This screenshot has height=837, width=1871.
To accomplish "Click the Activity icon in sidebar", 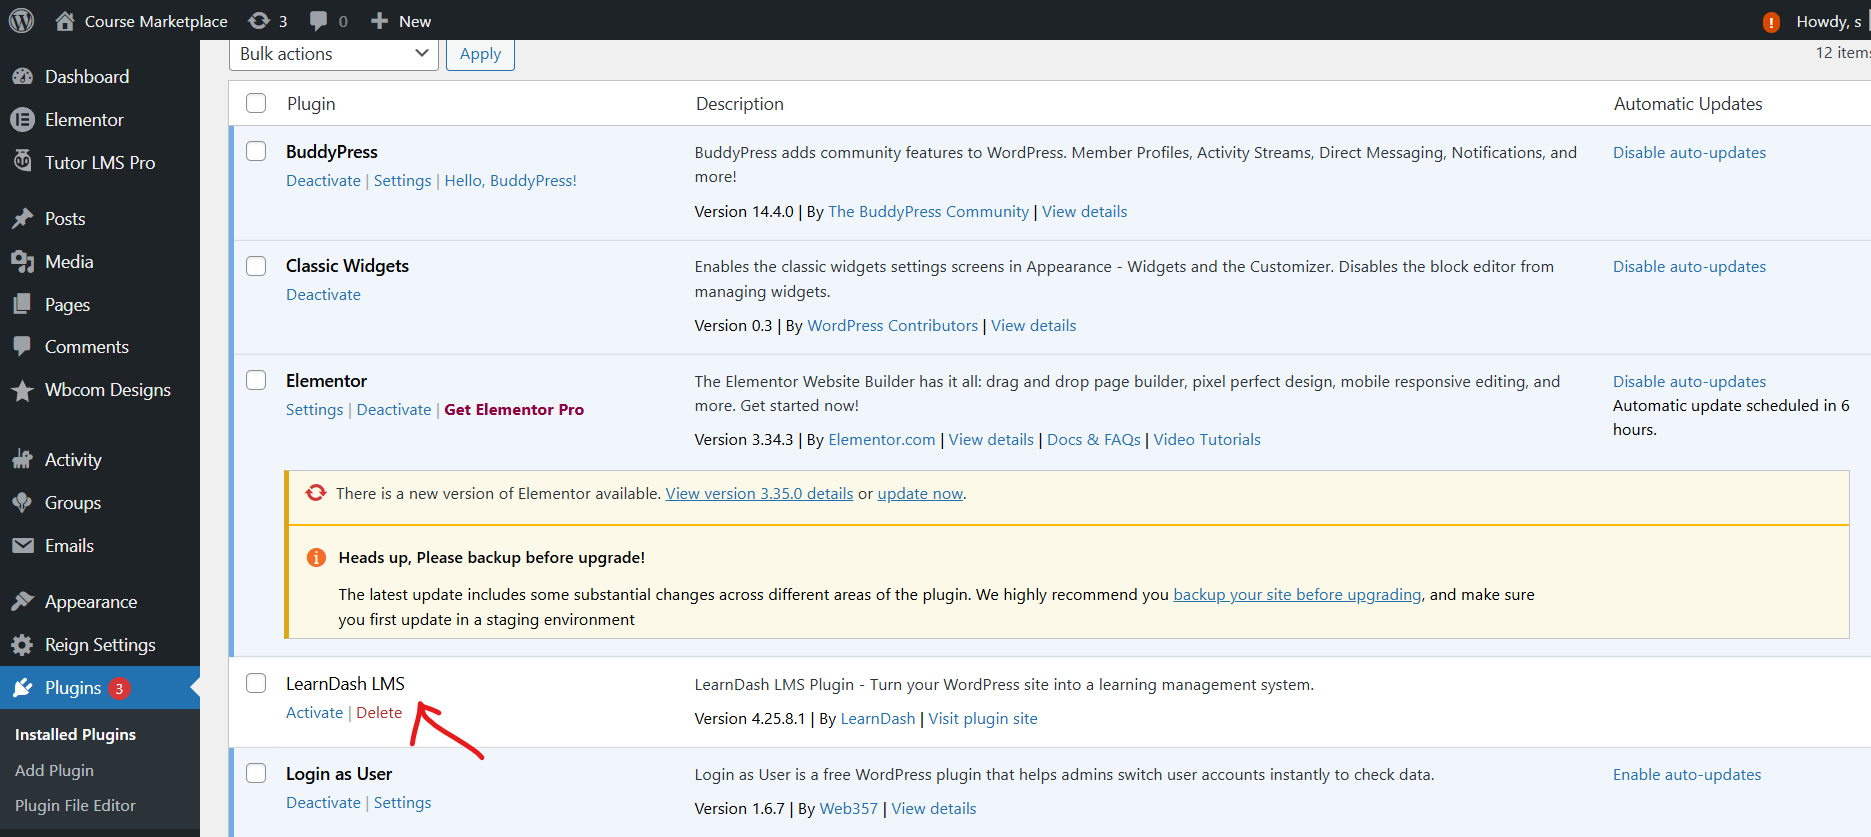I will (22, 460).
